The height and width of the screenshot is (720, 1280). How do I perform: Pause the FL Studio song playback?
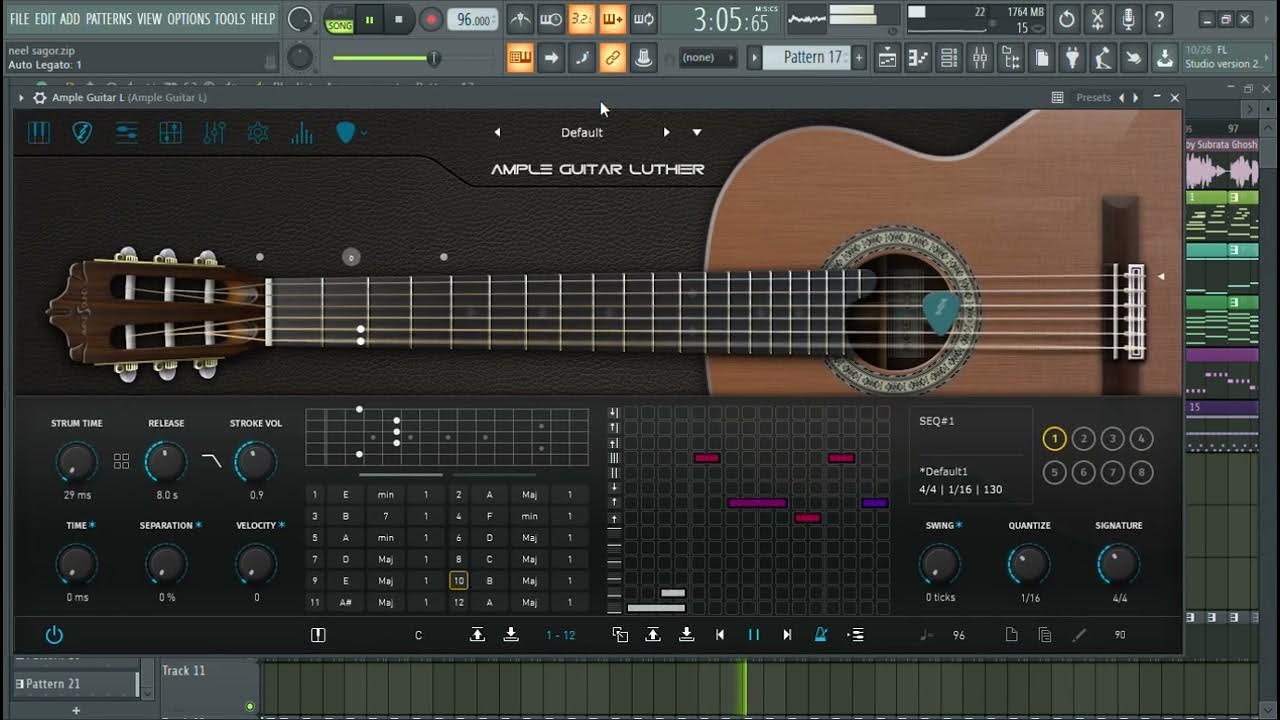369,19
